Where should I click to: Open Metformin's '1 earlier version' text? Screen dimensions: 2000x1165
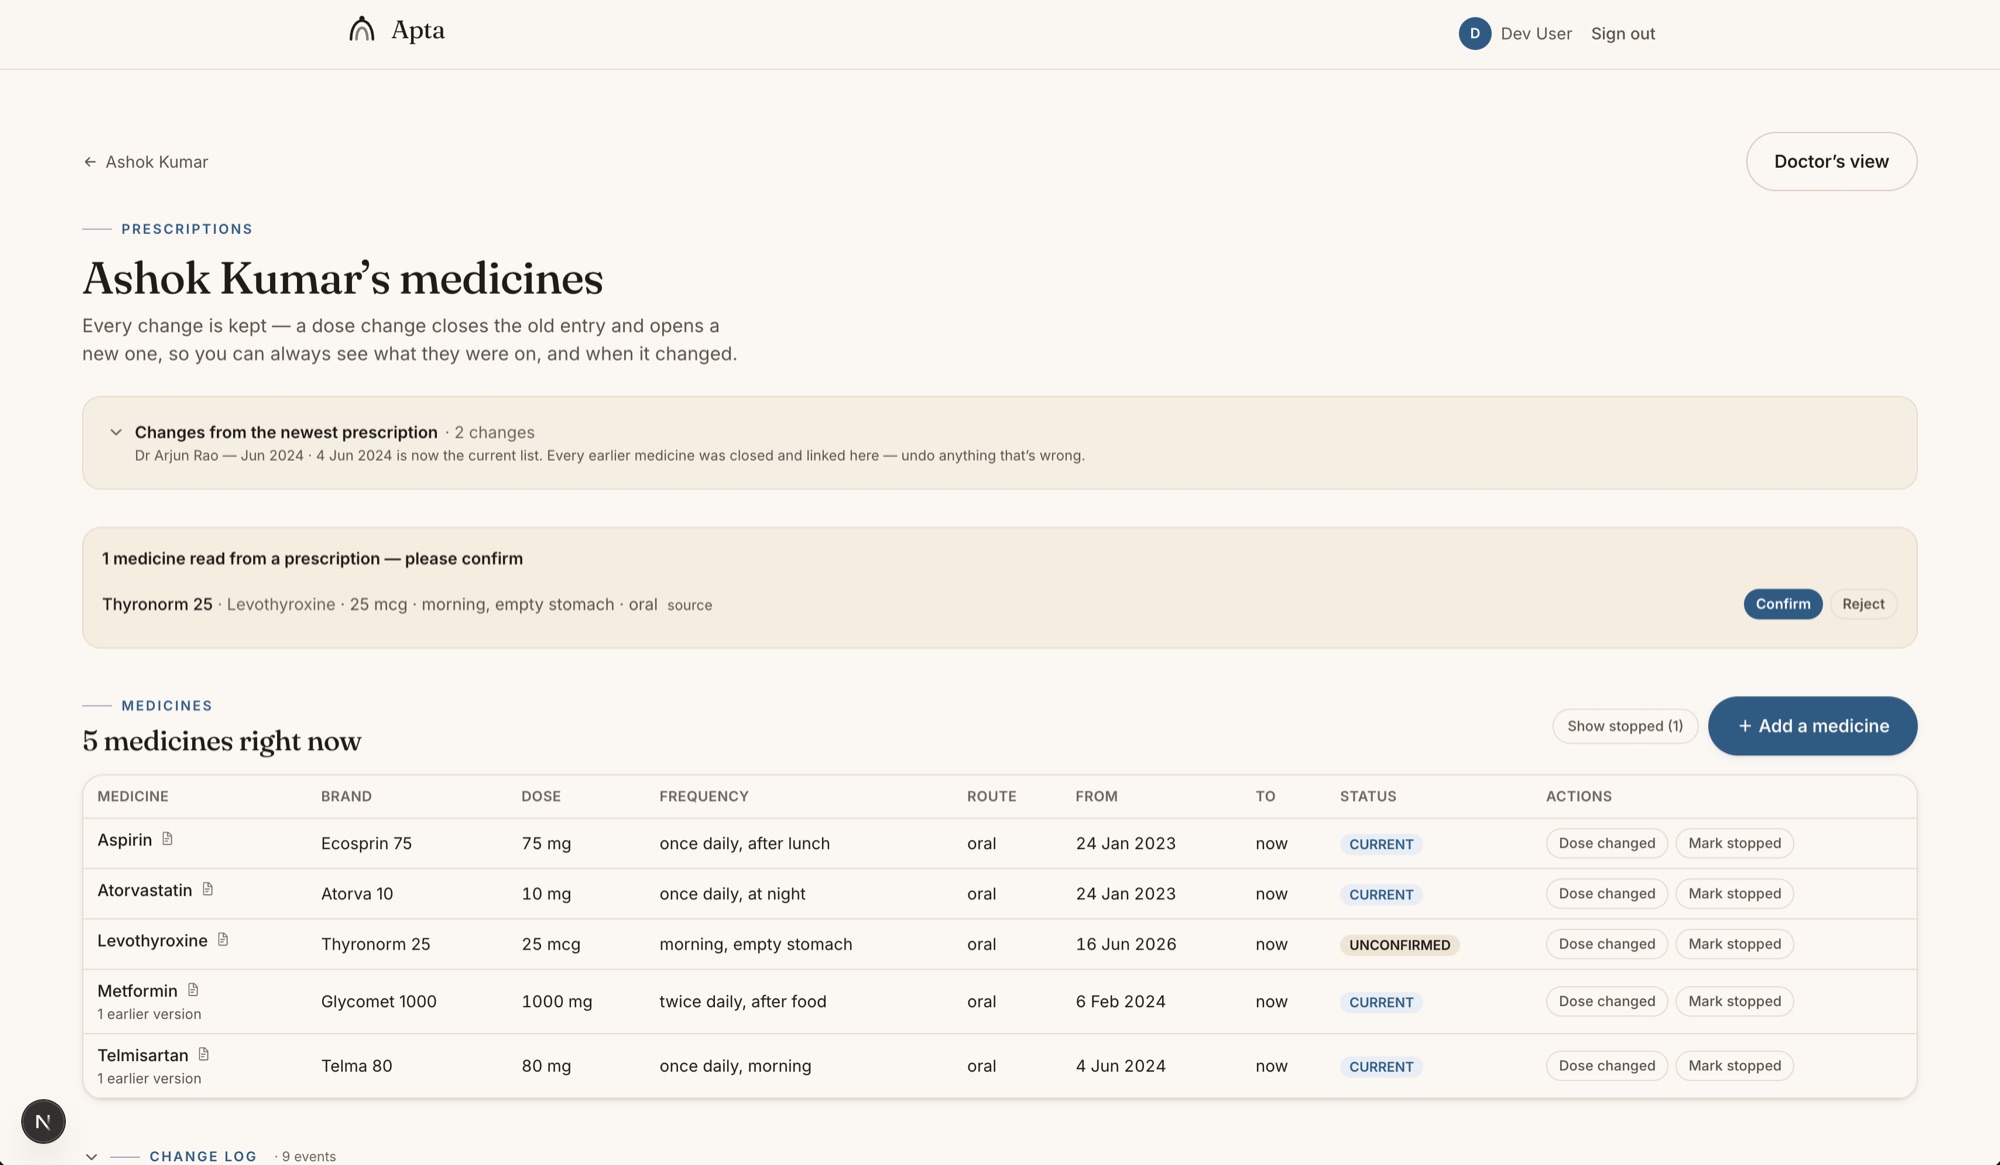[x=149, y=1014]
